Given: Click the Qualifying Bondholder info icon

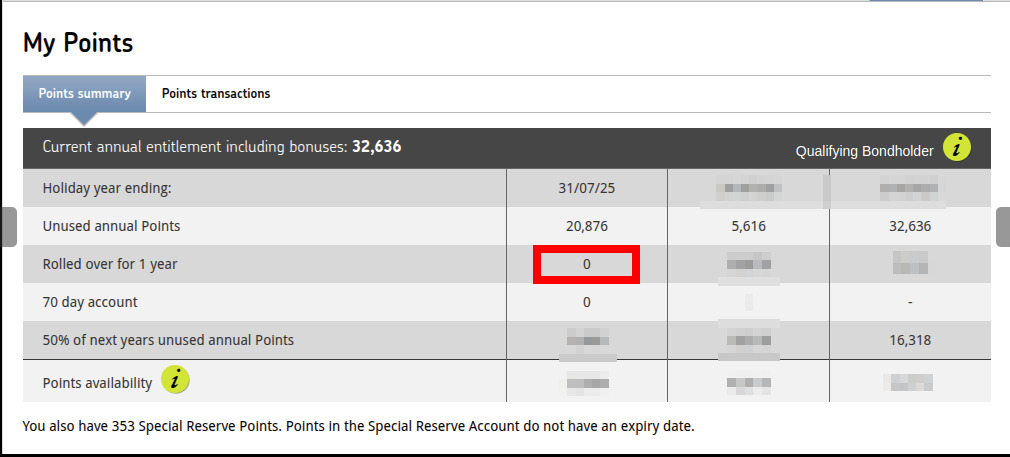Looking at the screenshot, I should coord(957,148).
